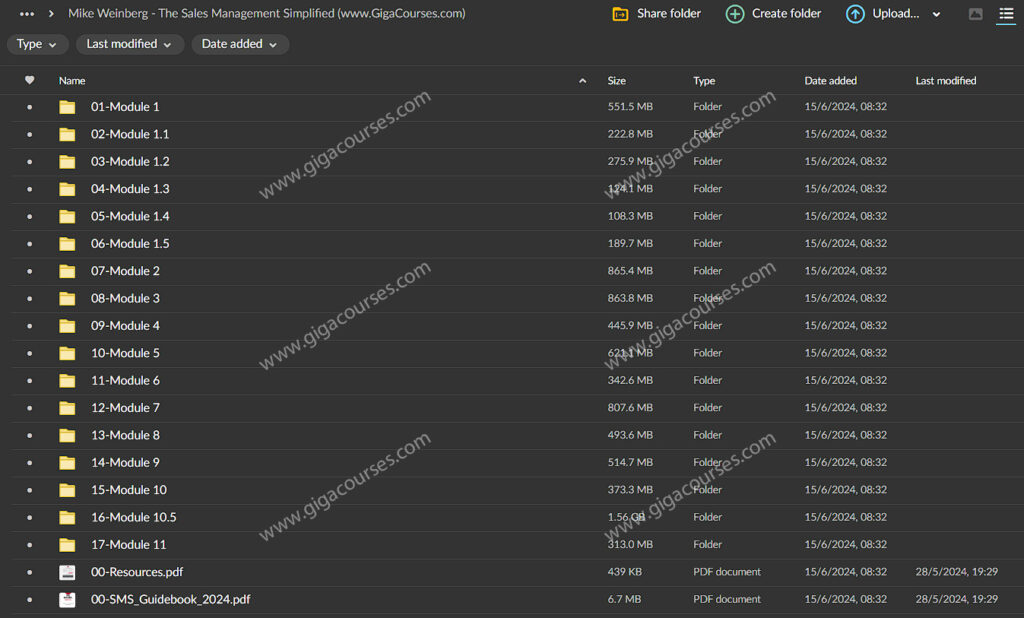Switch to thumbnail view icon
This screenshot has height=618, width=1024.
pyautogui.click(x=976, y=14)
